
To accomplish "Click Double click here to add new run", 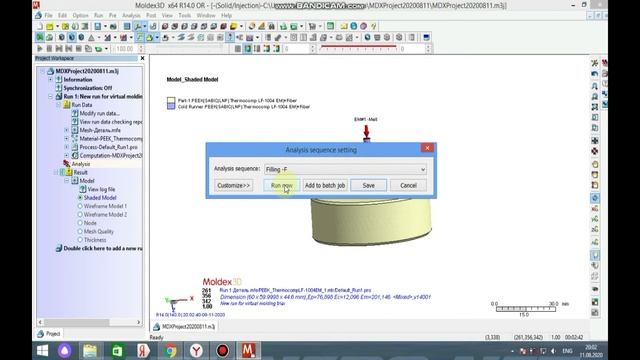I will [103, 248].
